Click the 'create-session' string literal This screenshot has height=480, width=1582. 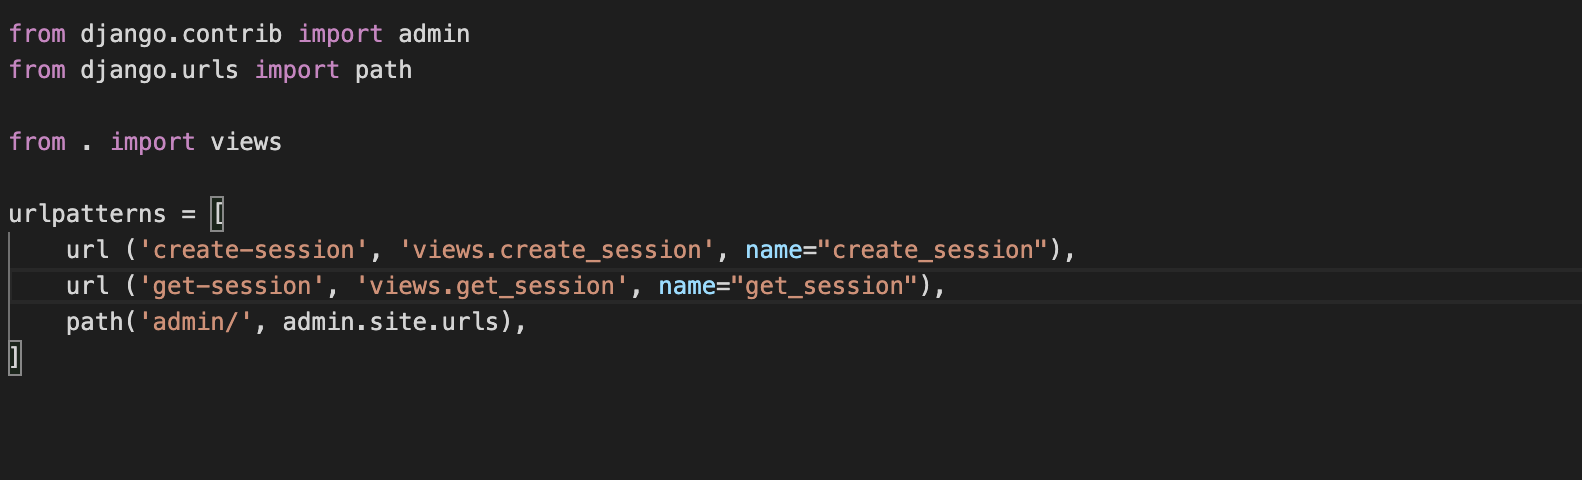253,250
